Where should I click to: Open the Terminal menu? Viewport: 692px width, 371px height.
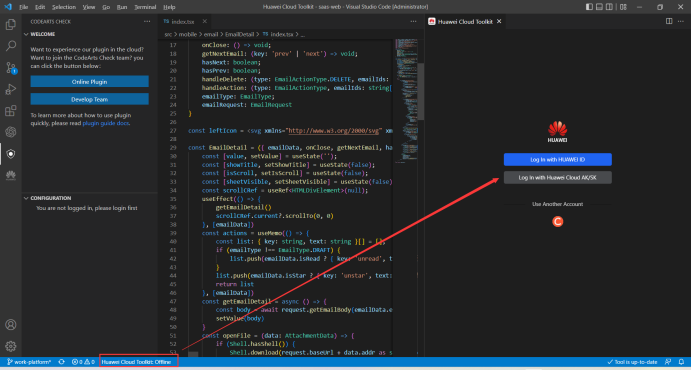pyautogui.click(x=145, y=7)
